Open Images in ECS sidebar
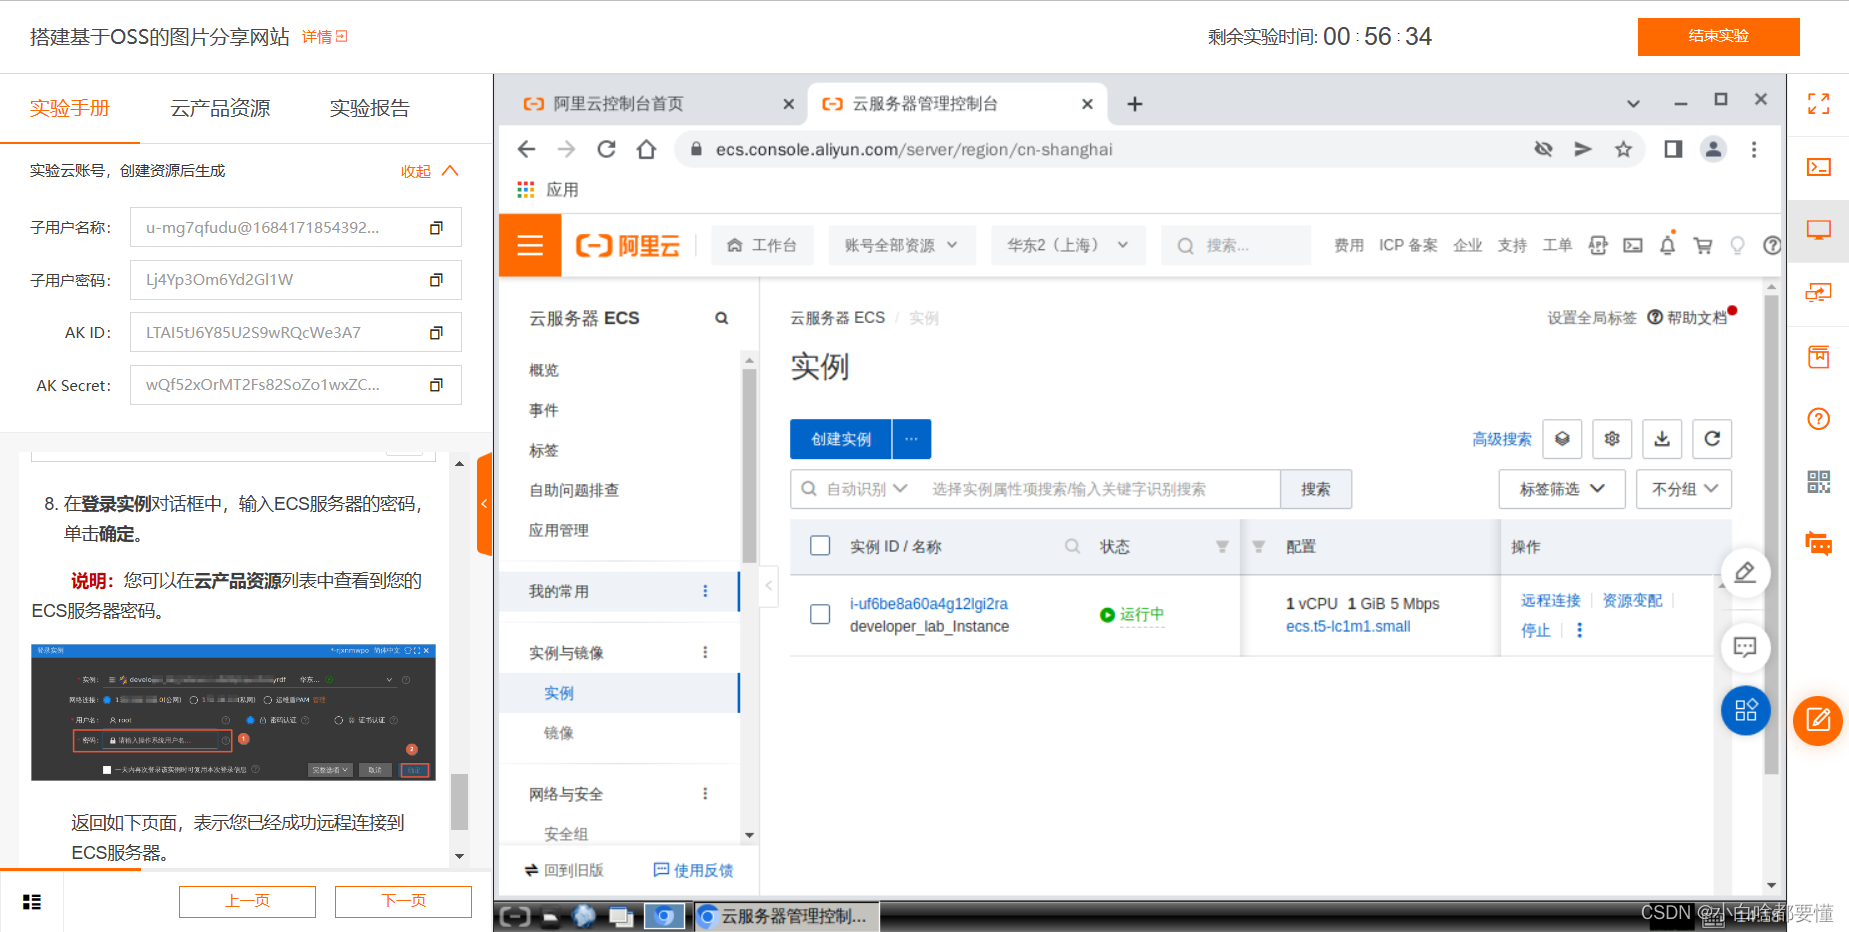 click(559, 733)
